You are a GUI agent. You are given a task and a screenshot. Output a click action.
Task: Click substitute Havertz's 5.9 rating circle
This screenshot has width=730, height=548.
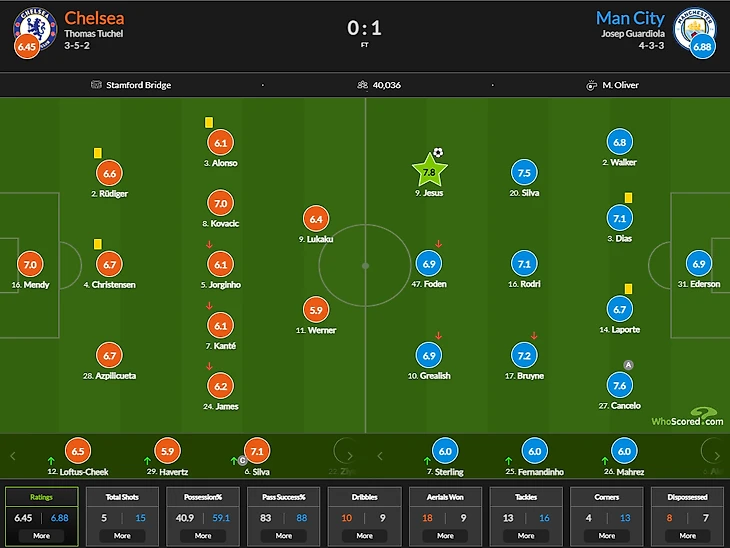167,451
